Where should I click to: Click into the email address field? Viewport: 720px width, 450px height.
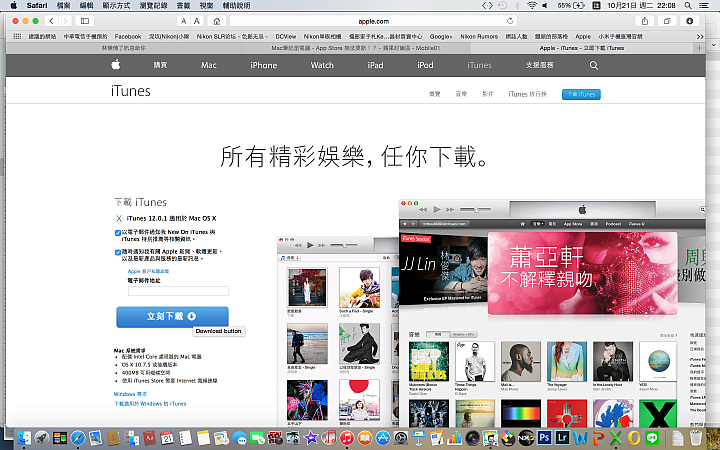pyautogui.click(x=178, y=291)
